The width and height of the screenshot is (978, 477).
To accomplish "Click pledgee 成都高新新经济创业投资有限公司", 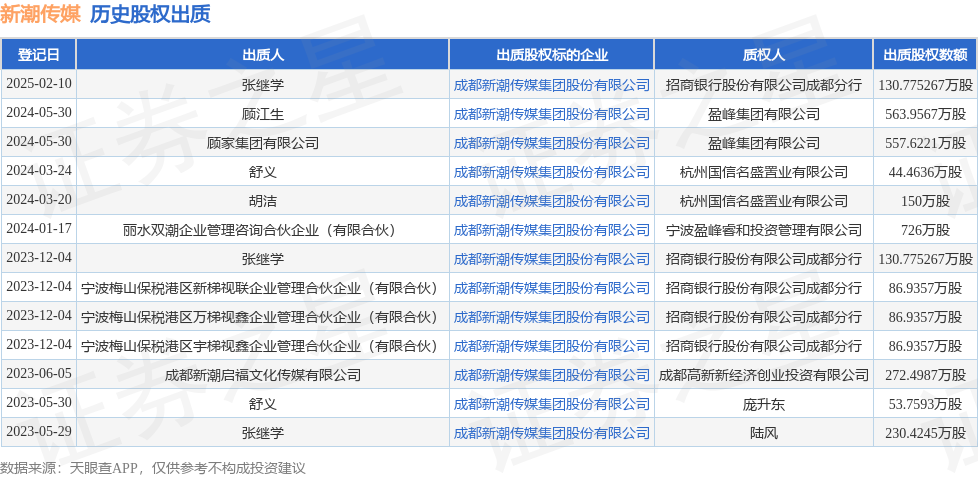I will pos(763,375).
